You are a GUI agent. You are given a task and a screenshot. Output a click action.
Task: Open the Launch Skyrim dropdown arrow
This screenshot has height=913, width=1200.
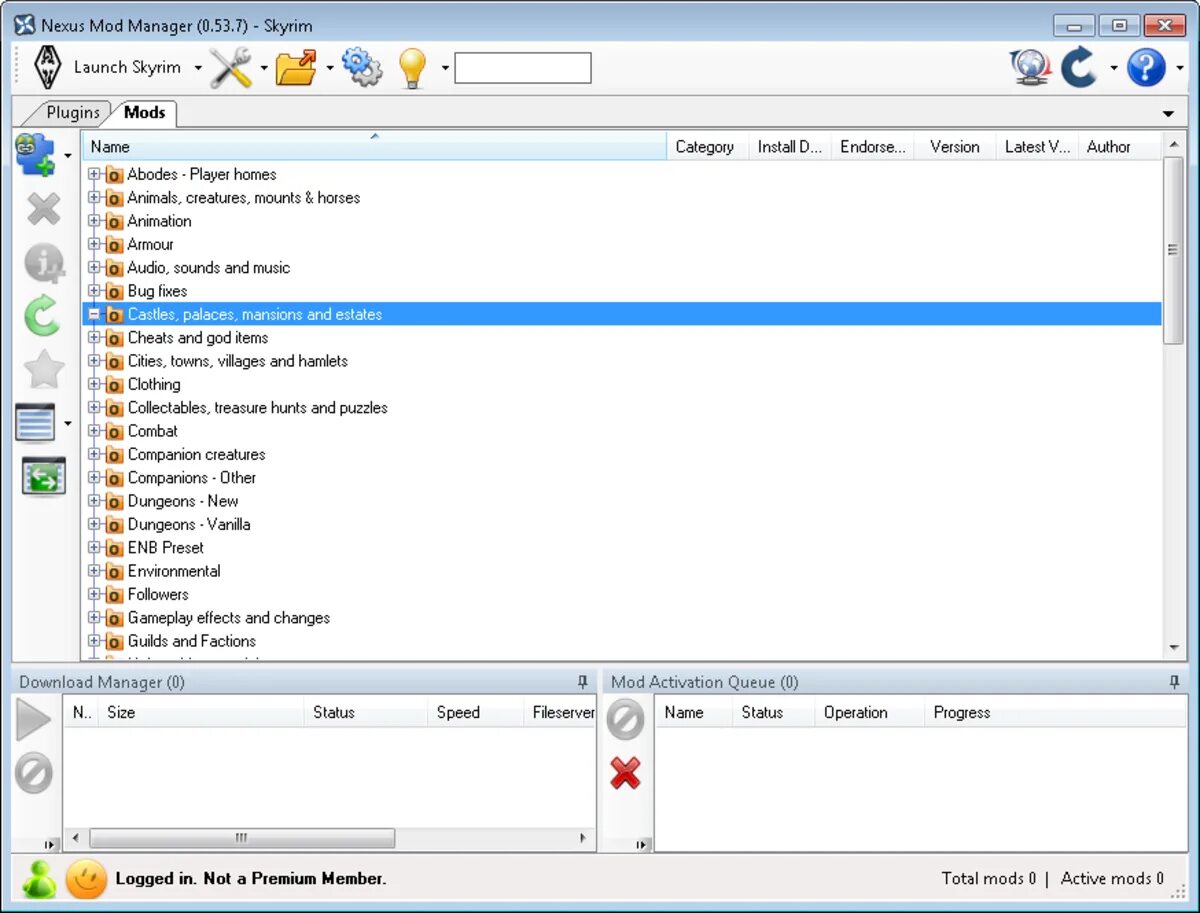[x=198, y=68]
